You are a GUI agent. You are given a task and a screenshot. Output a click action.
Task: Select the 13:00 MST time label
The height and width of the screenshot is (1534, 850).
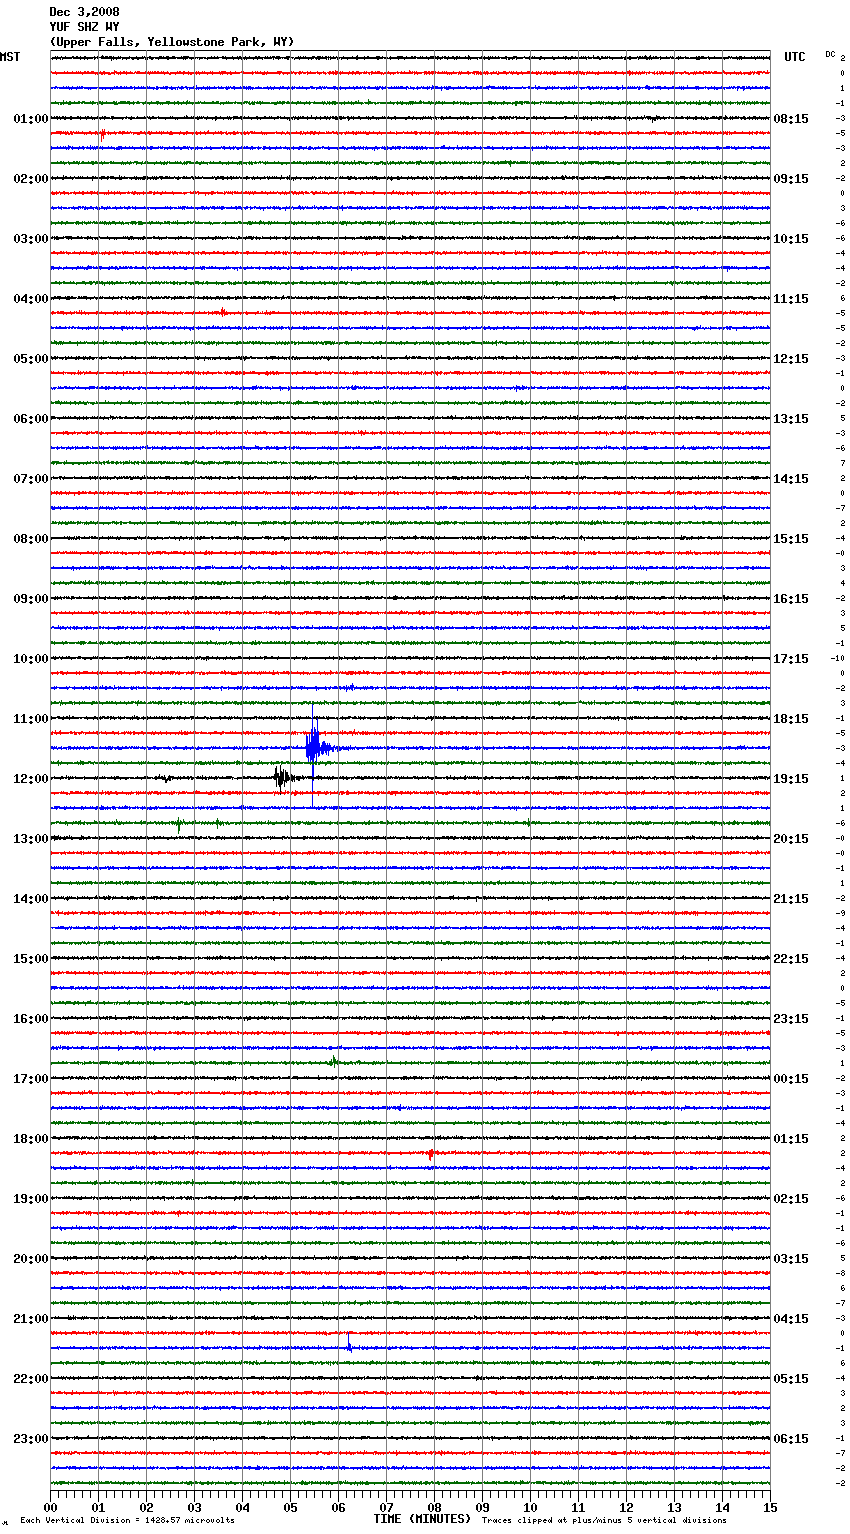31,839
